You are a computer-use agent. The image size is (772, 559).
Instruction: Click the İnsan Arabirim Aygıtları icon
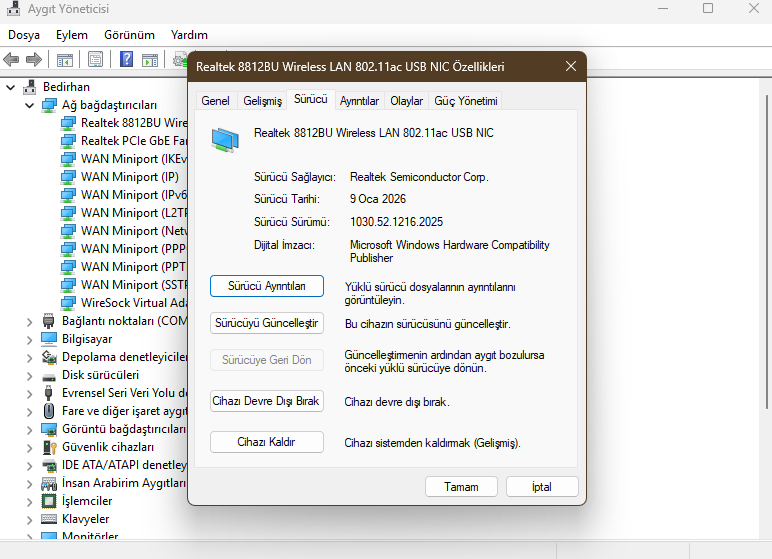(49, 484)
